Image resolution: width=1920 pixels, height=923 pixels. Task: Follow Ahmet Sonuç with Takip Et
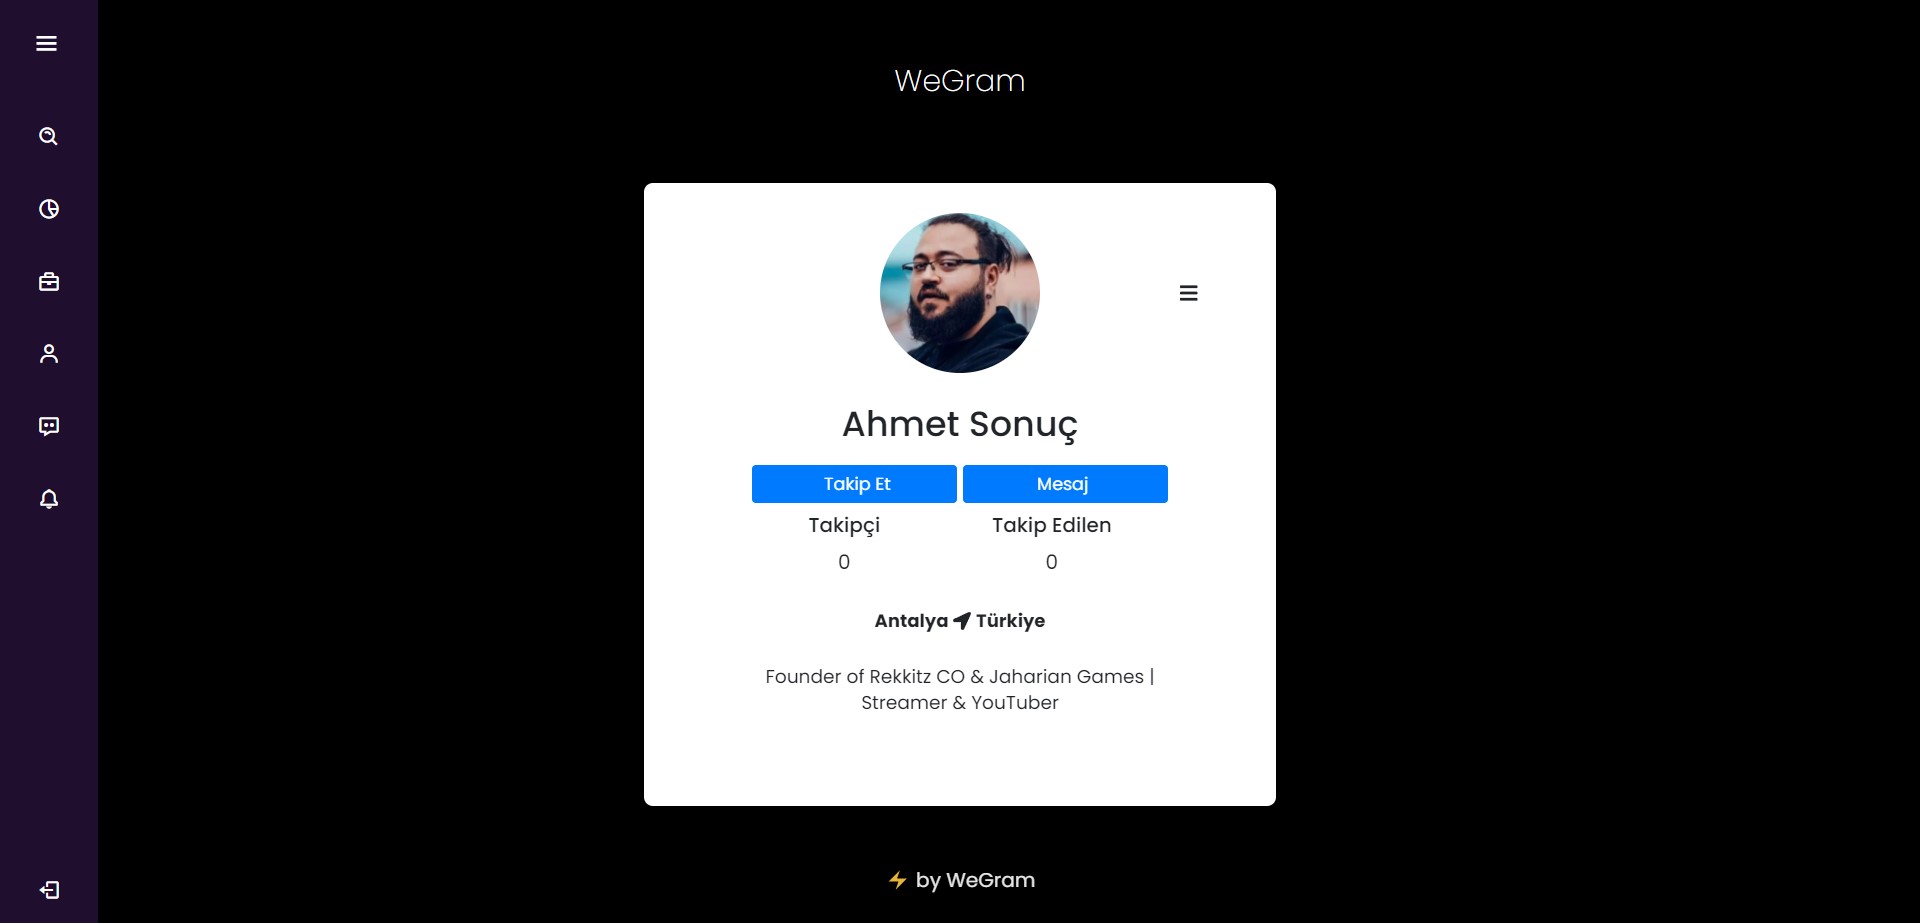[854, 484]
